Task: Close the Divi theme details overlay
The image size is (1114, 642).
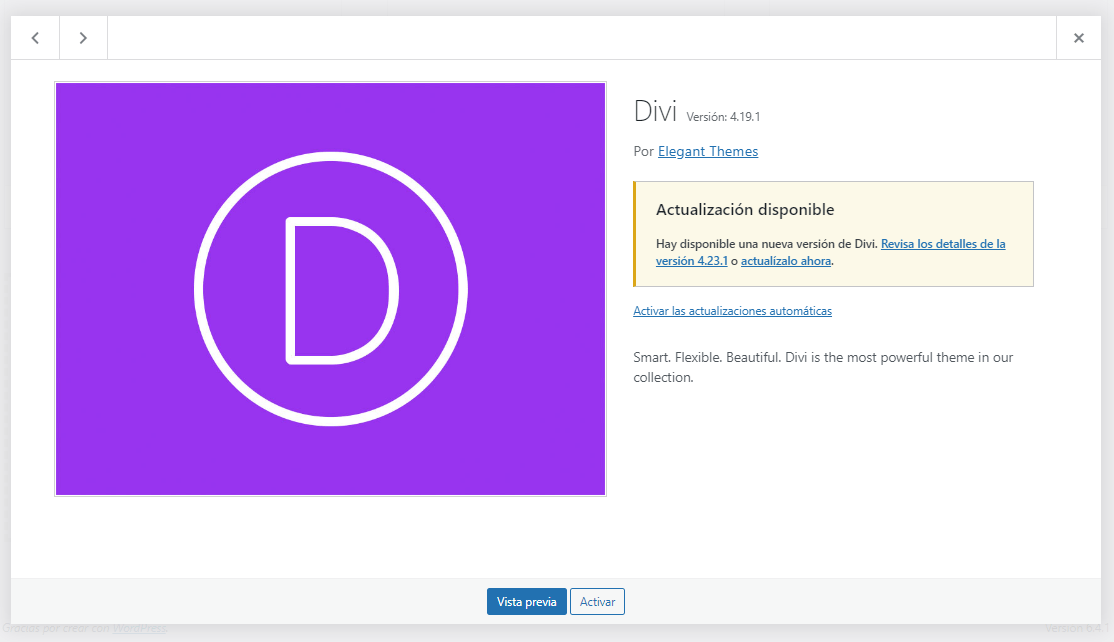Action: tap(1078, 38)
